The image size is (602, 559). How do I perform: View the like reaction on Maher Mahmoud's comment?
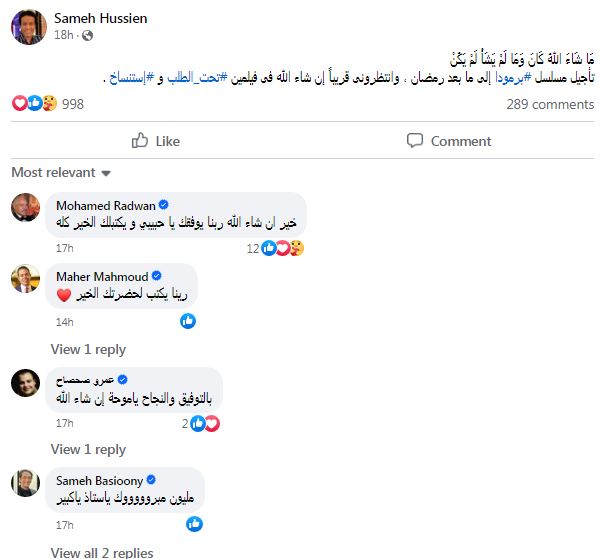click(188, 321)
